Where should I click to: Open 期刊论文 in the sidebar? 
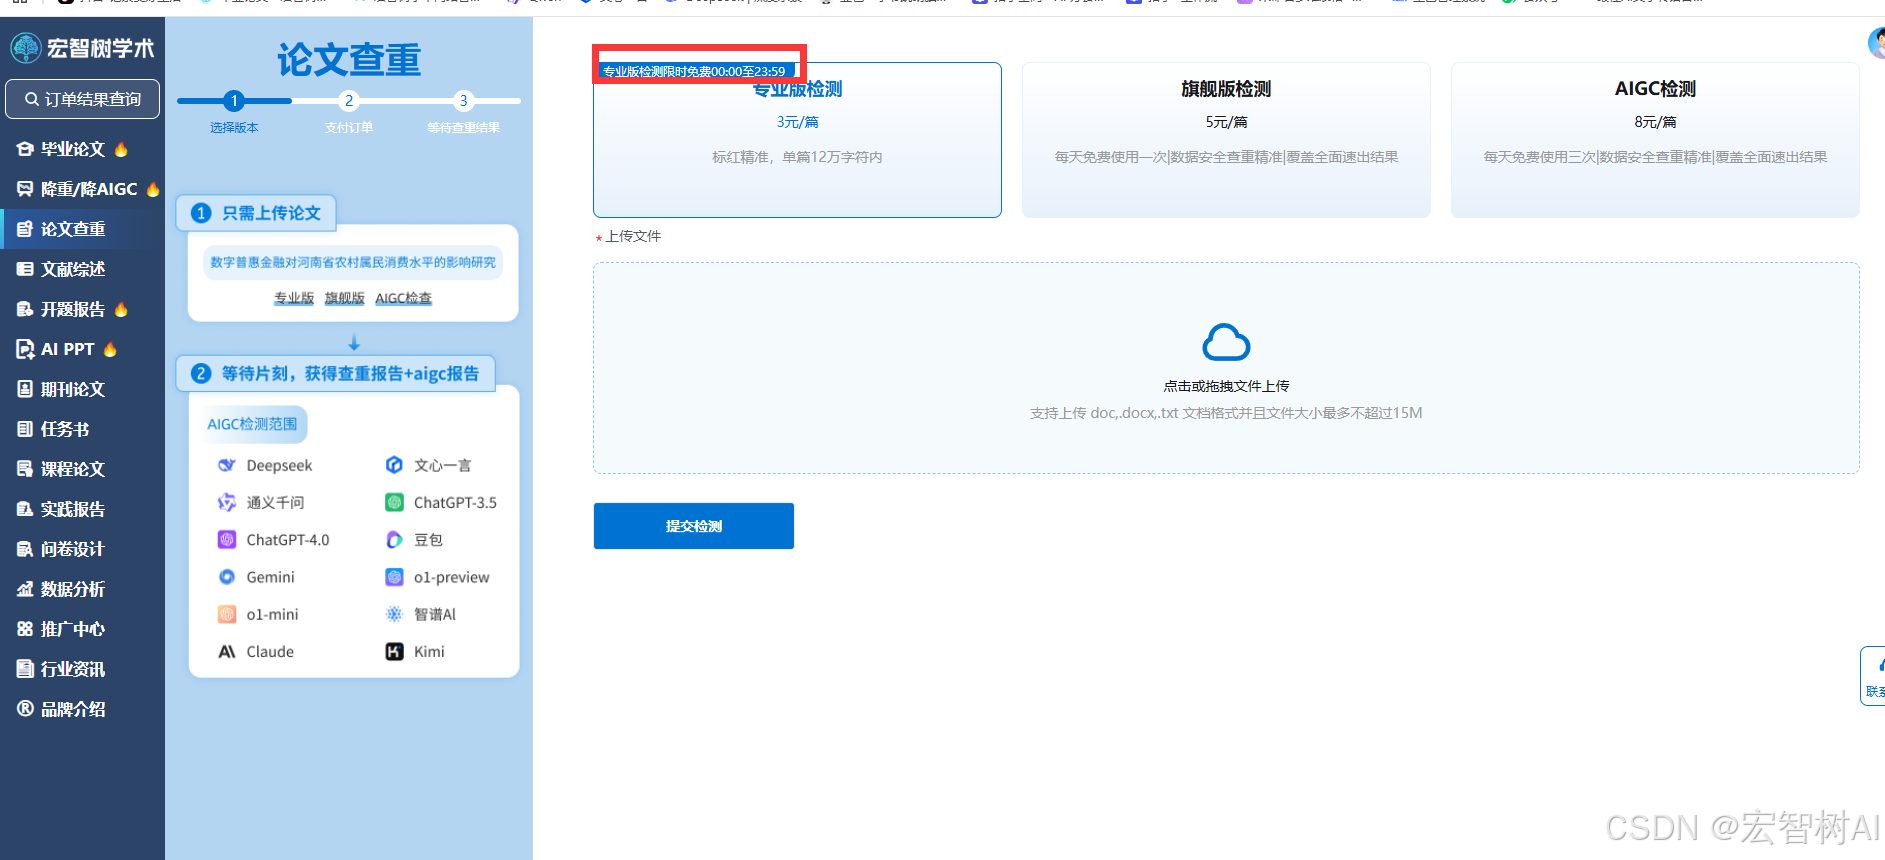[x=61, y=389]
